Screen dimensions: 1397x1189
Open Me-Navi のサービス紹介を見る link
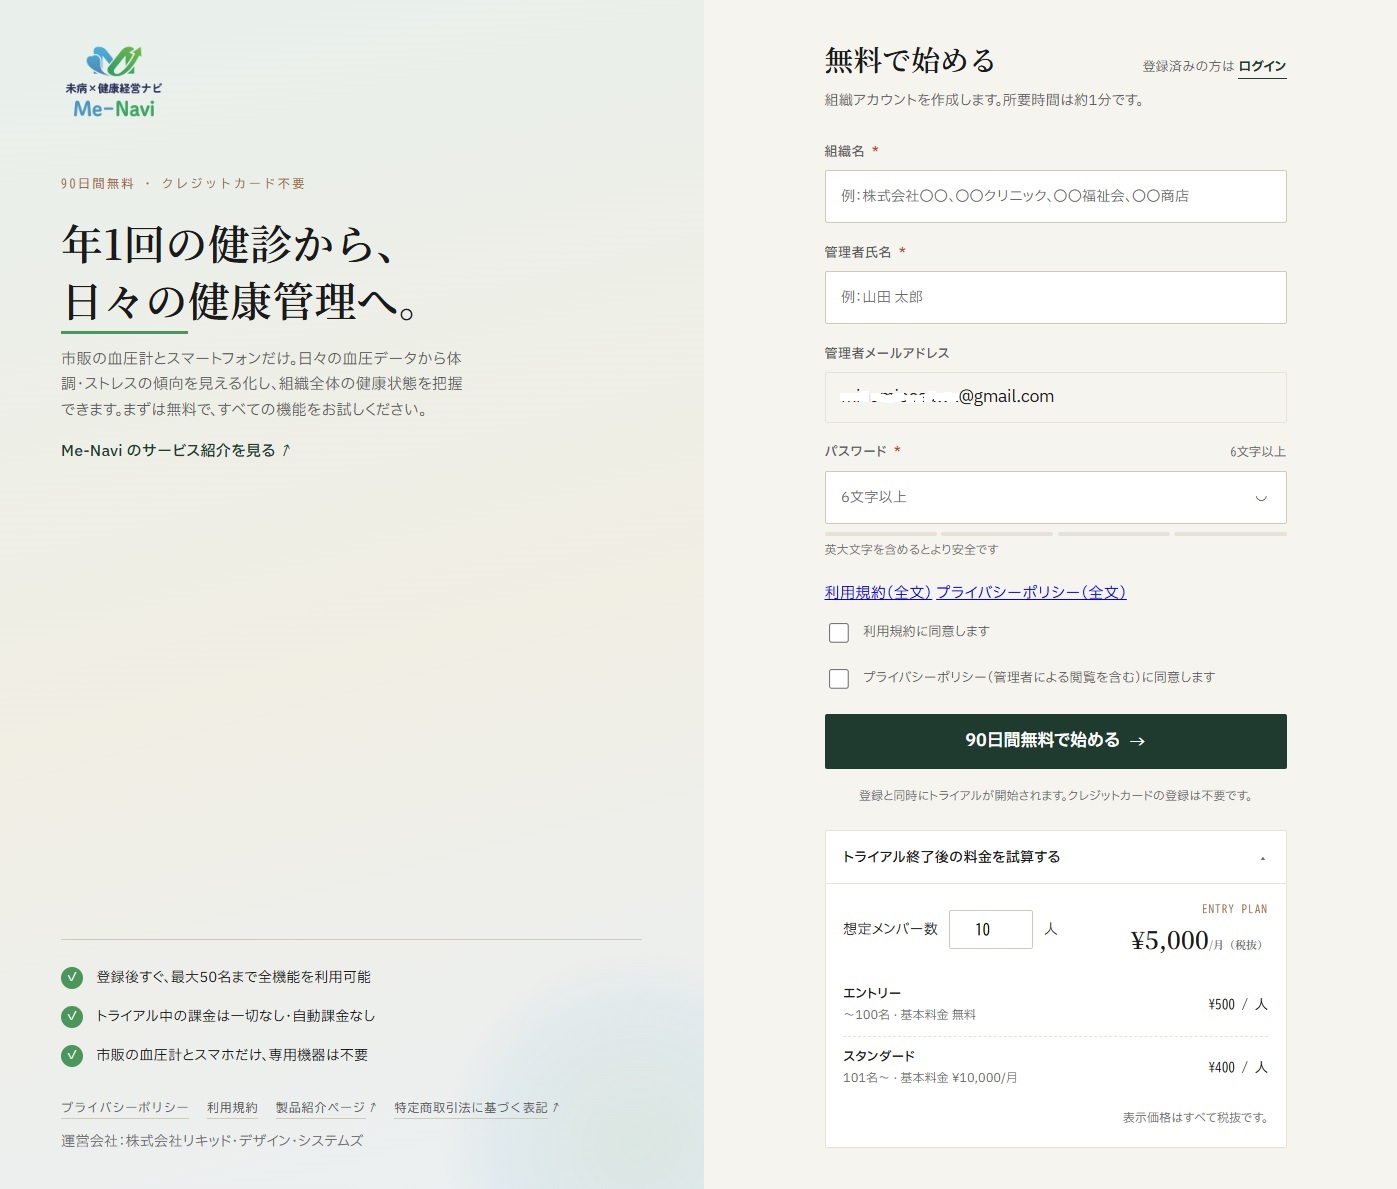176,450
